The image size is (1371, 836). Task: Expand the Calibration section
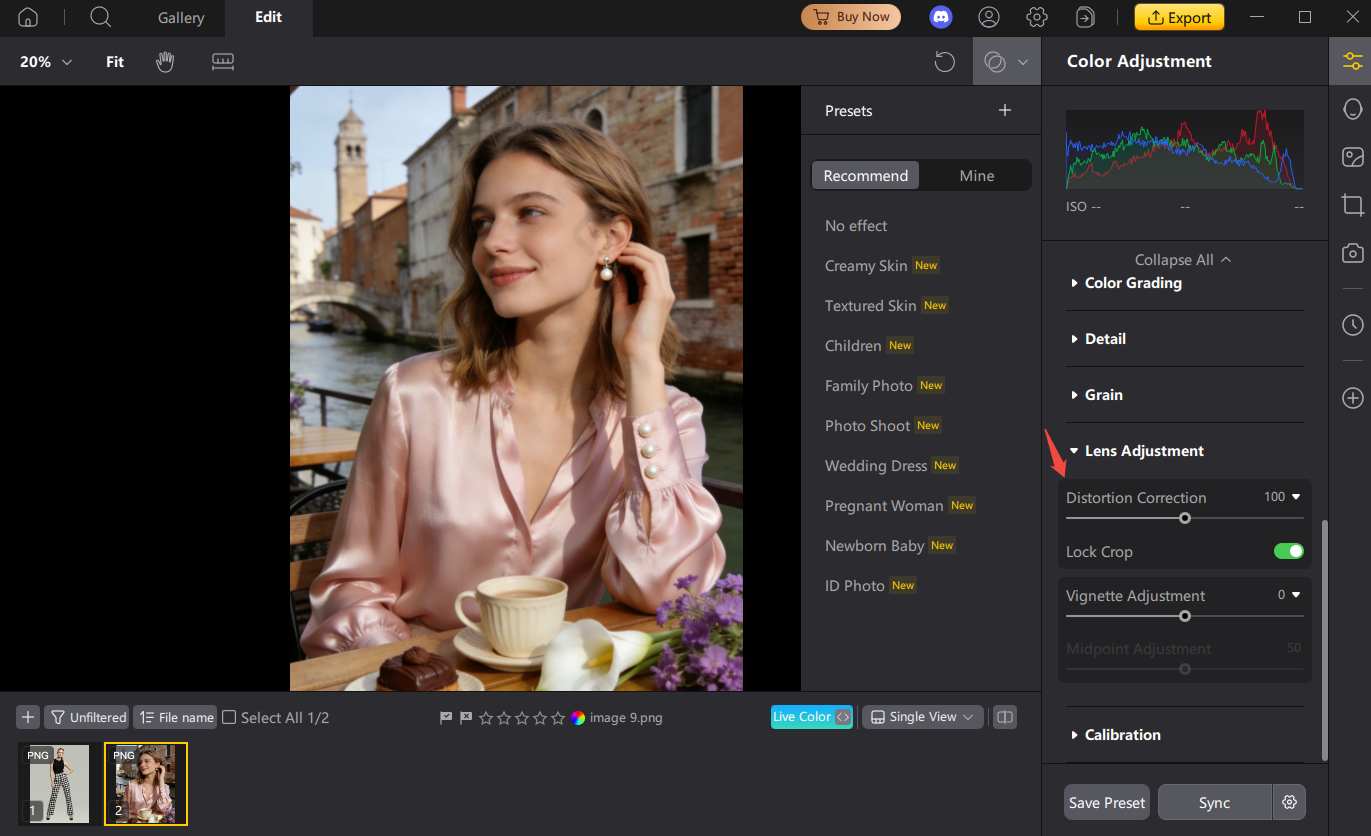coord(1122,734)
